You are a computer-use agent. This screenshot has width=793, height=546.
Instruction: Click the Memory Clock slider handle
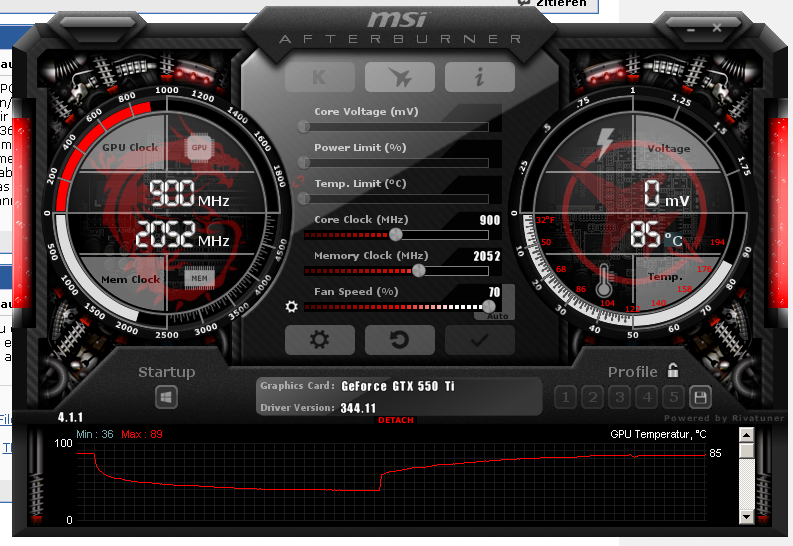coord(419,270)
